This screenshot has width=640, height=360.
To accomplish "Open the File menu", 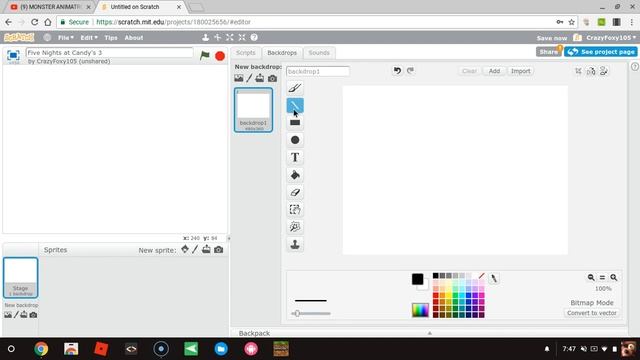I will (65, 38).
